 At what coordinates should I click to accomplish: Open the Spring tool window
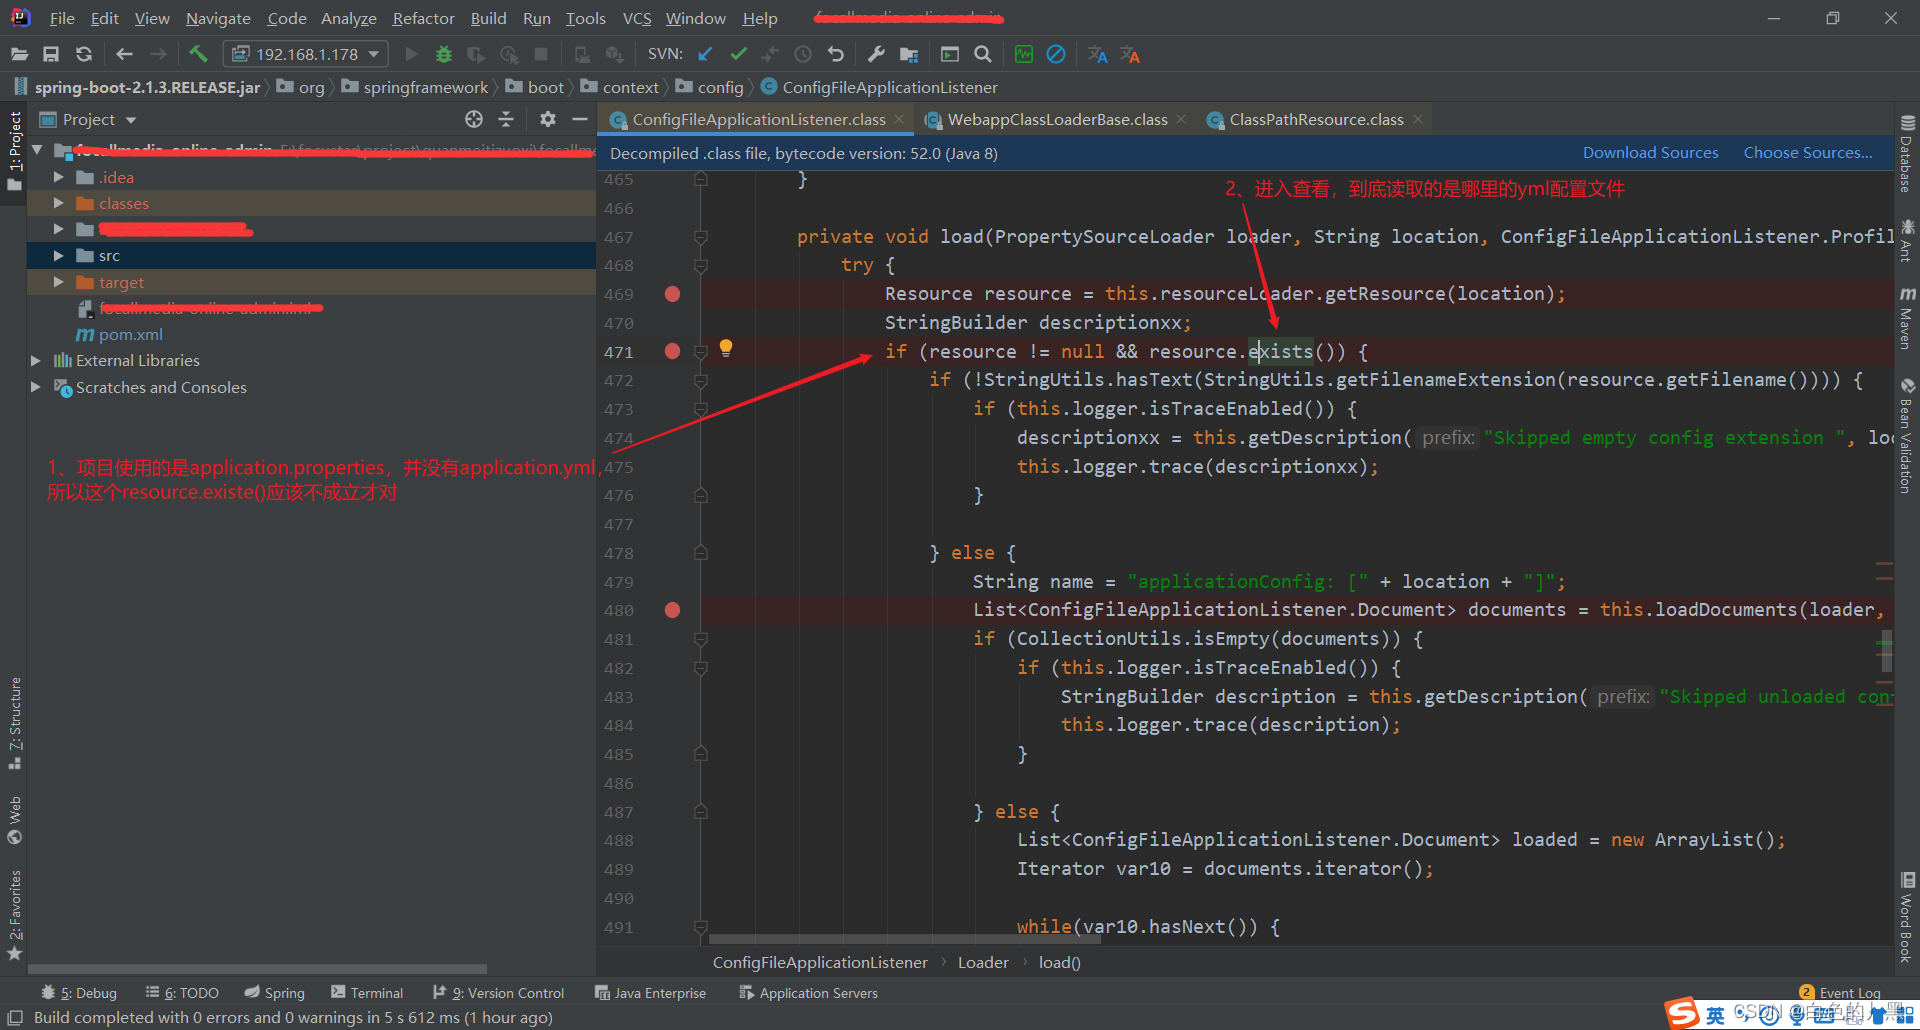tap(275, 993)
